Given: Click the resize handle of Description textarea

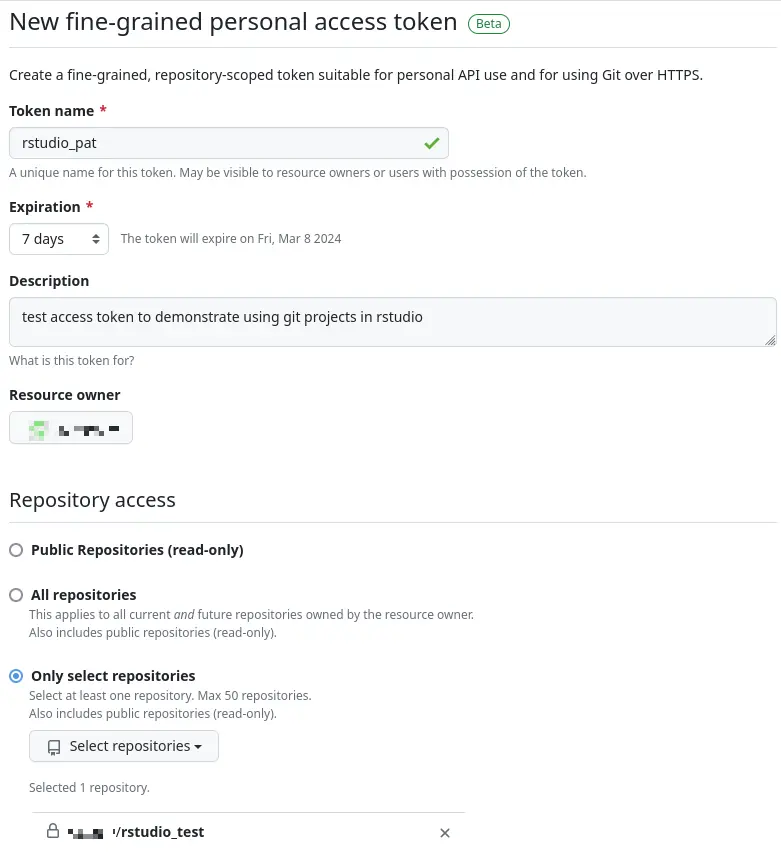Looking at the screenshot, I should pyautogui.click(x=770, y=341).
